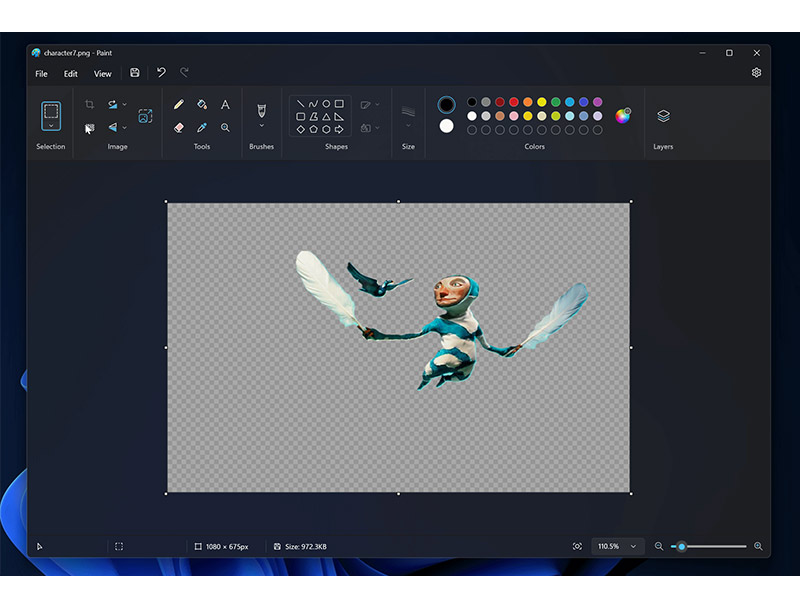Click the Size: 972.3KB status text

306,546
